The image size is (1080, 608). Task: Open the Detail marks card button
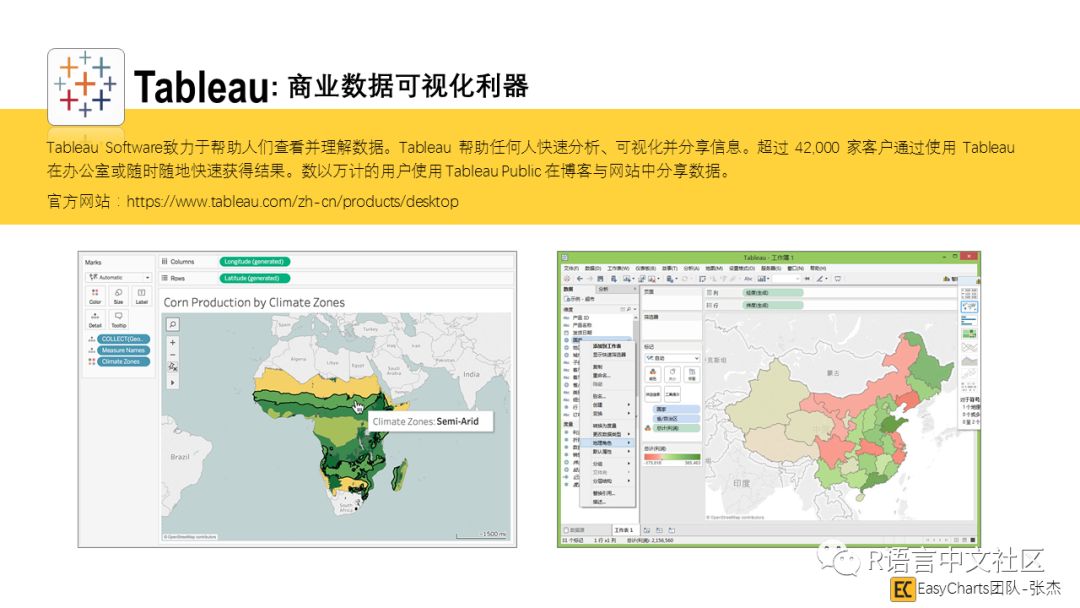95,319
